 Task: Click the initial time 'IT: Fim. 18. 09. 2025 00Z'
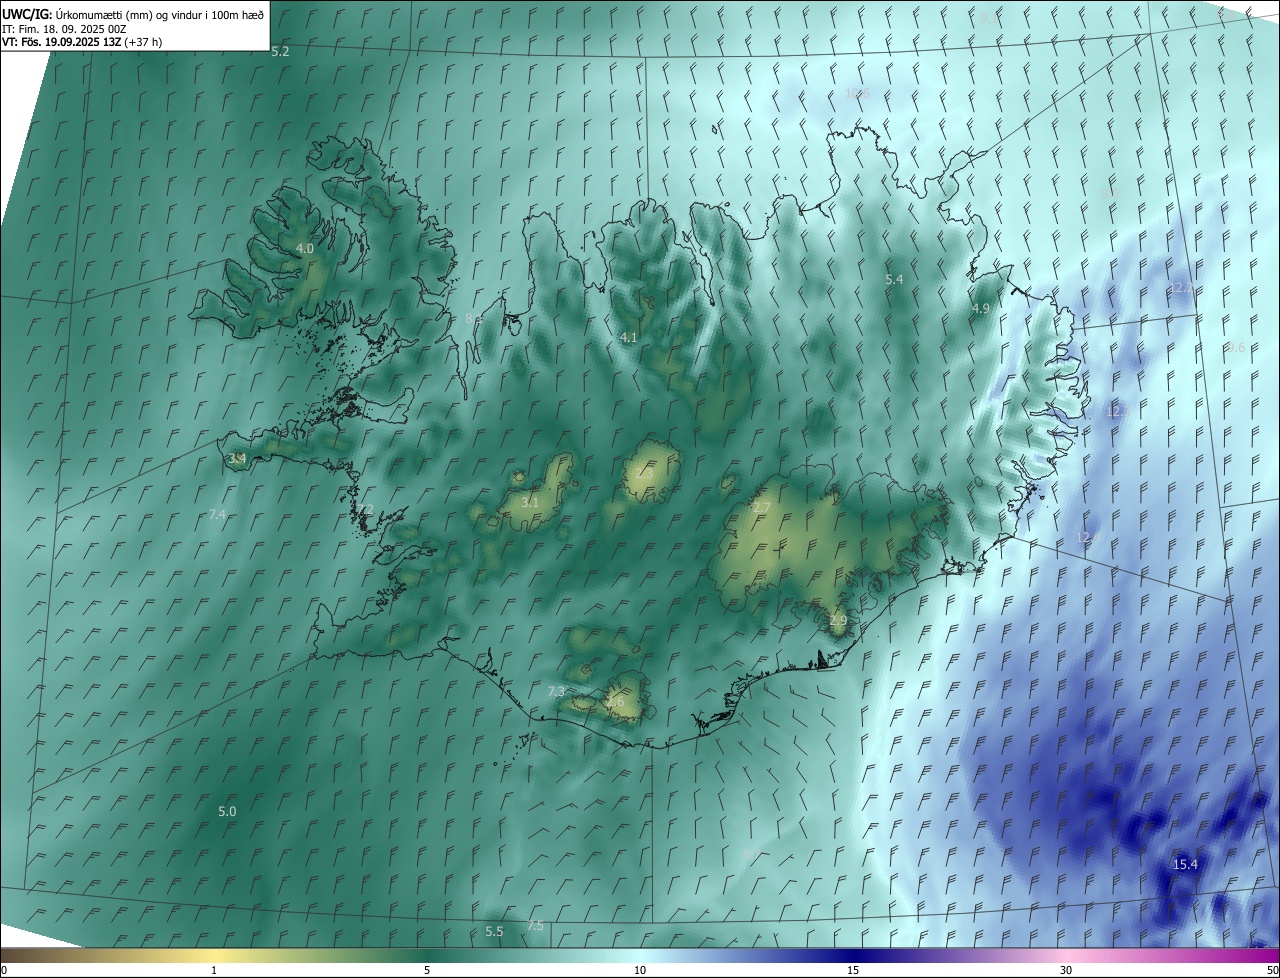63,29
